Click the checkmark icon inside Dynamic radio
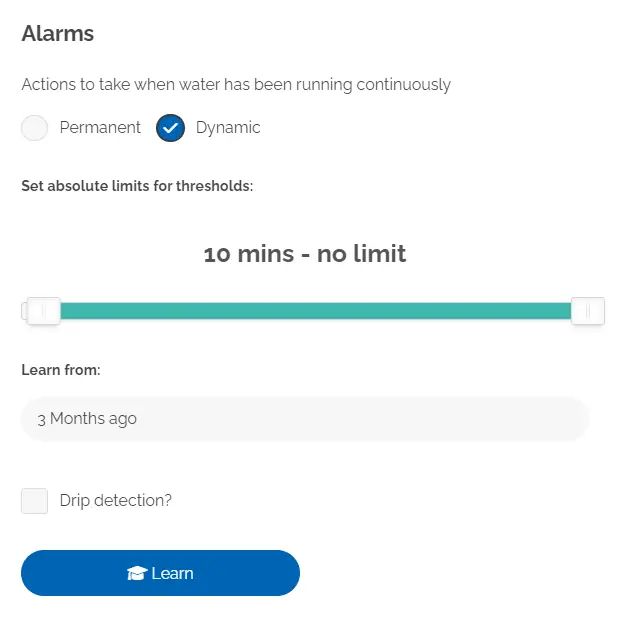The height and width of the screenshot is (618, 617). pos(170,128)
